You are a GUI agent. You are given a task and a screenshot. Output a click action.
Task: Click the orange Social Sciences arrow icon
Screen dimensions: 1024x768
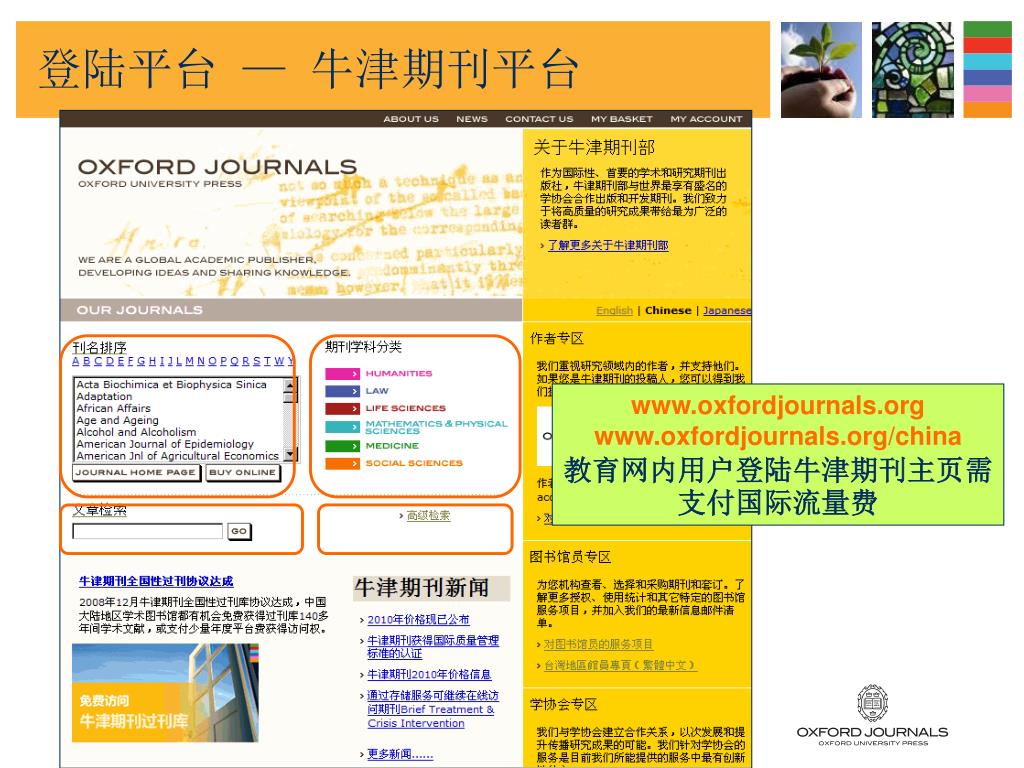[x=342, y=464]
